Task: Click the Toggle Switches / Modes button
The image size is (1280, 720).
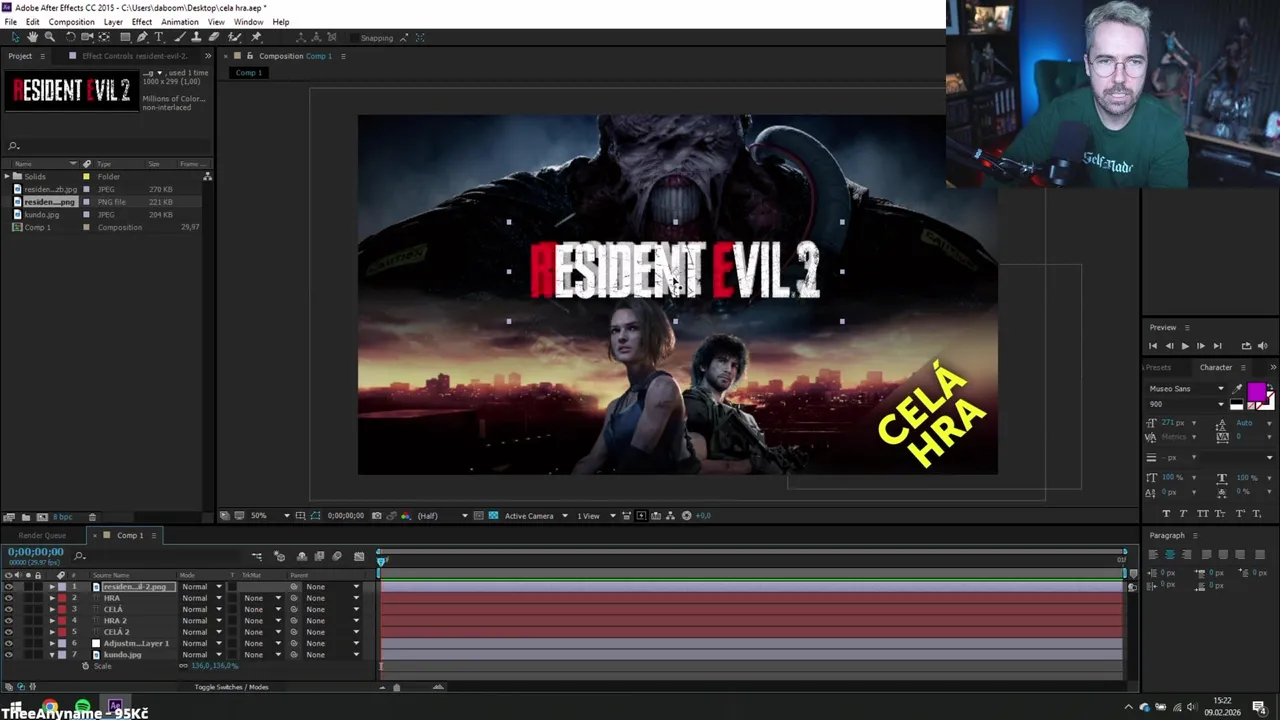Action: 231,687
